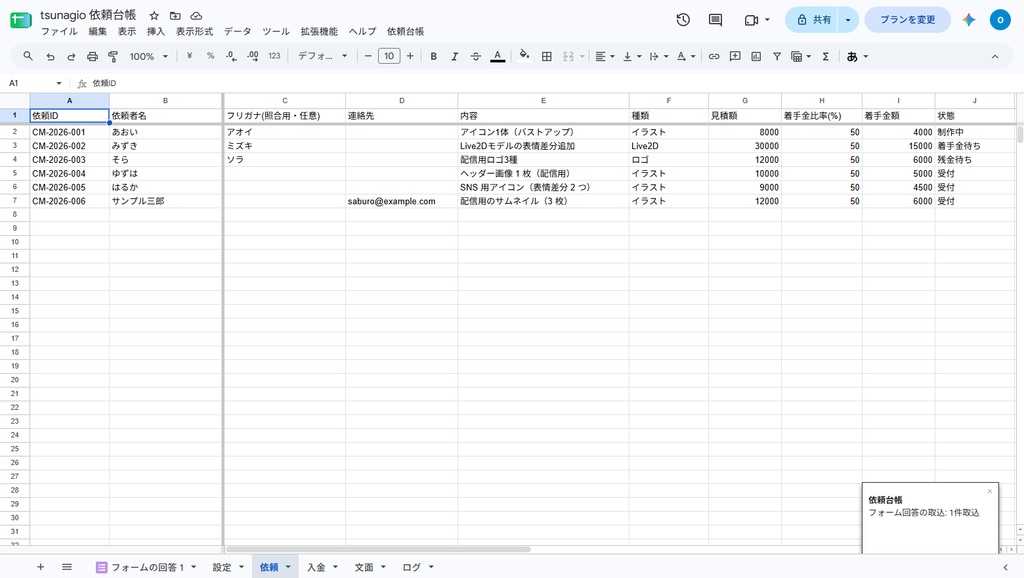Open the 挿入 menu
This screenshot has height=578, width=1024.
pos(155,31)
